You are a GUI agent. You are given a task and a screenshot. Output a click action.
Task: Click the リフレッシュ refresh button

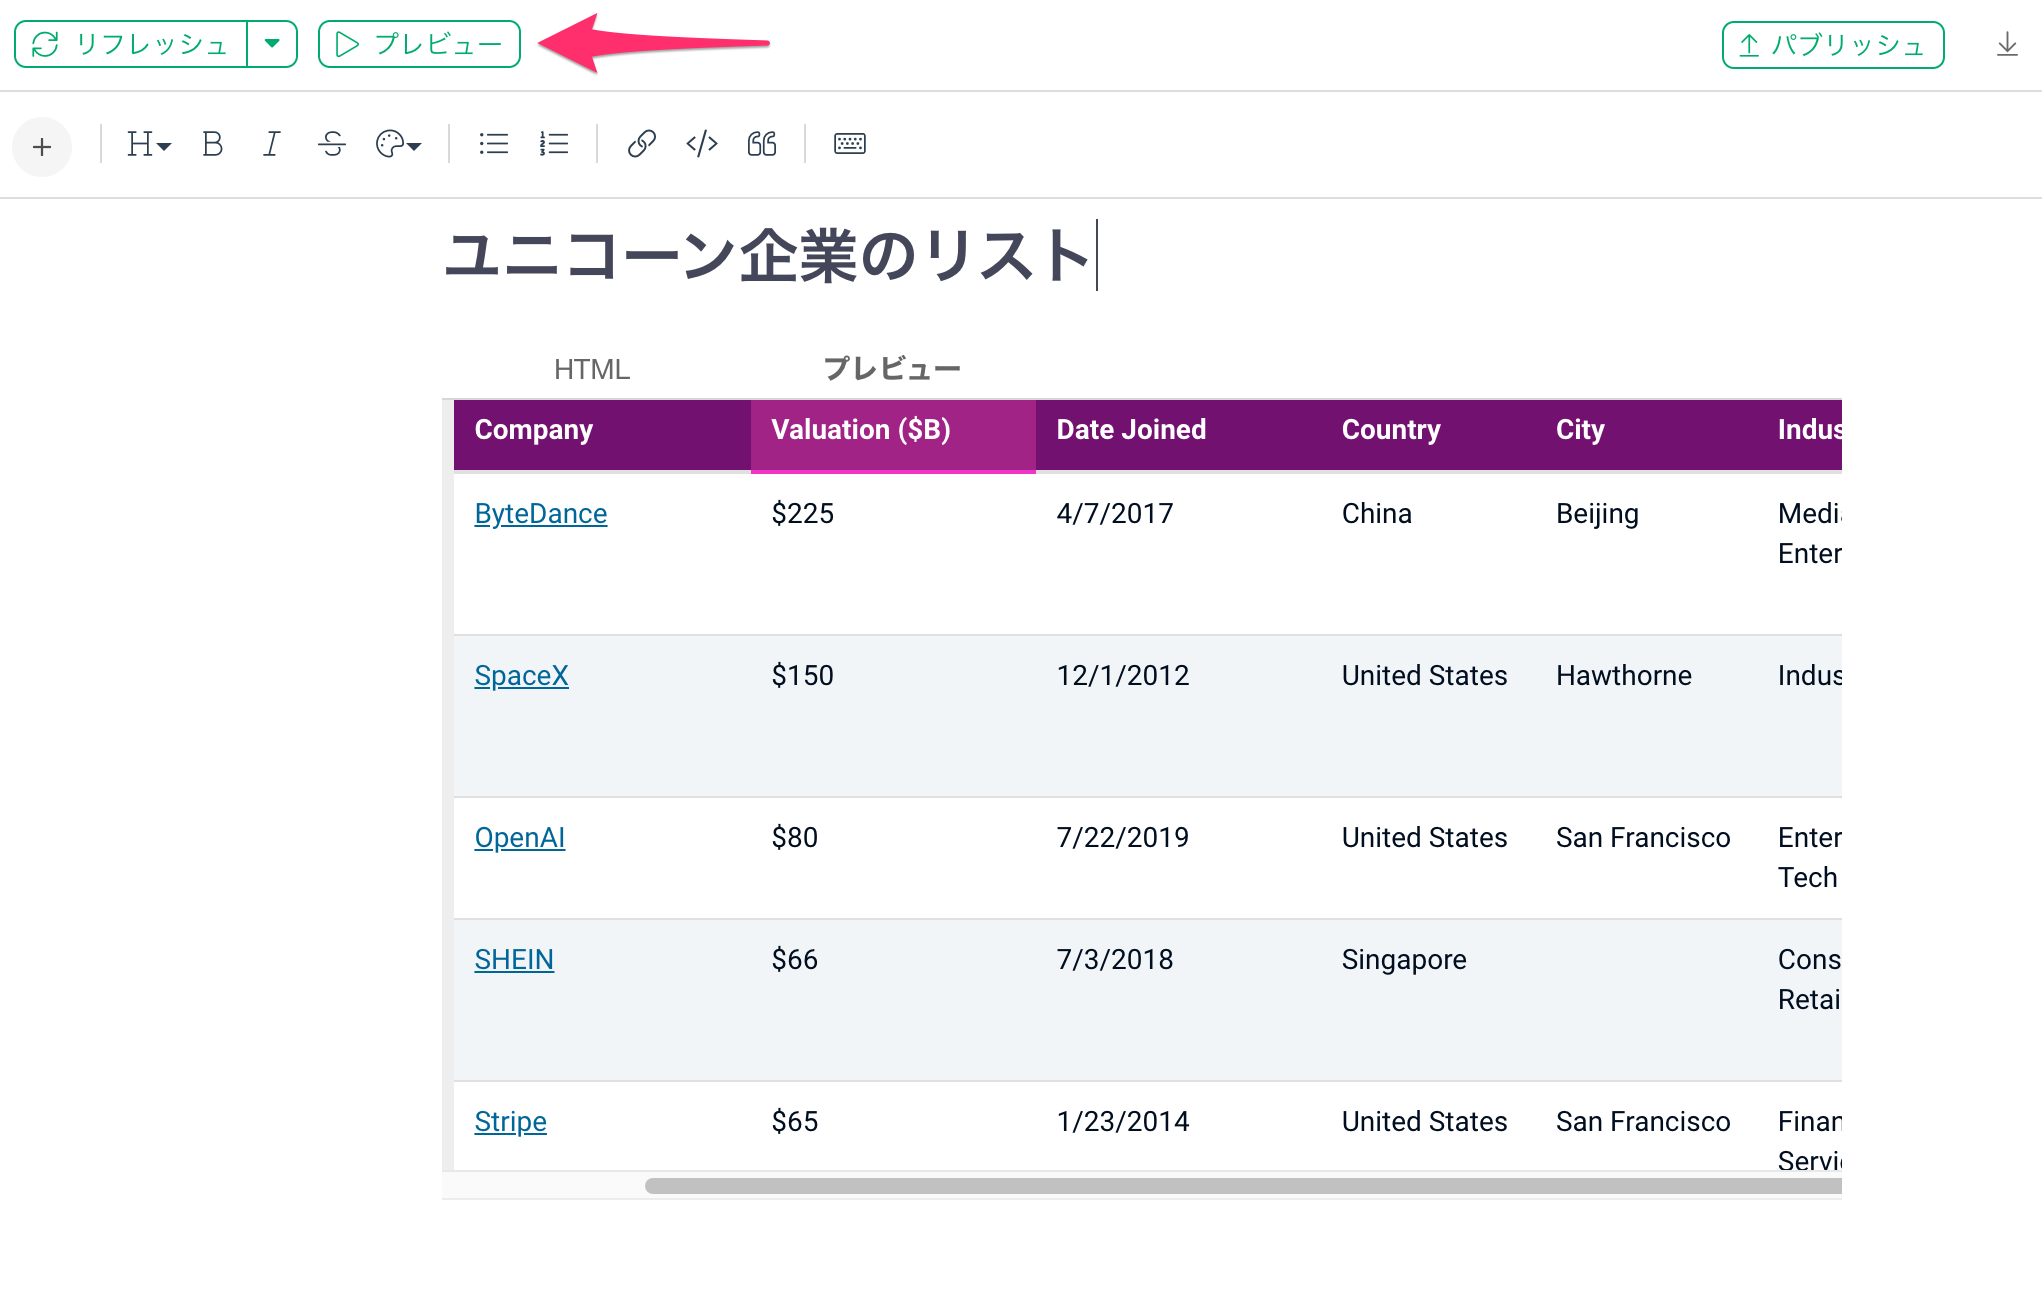131,44
